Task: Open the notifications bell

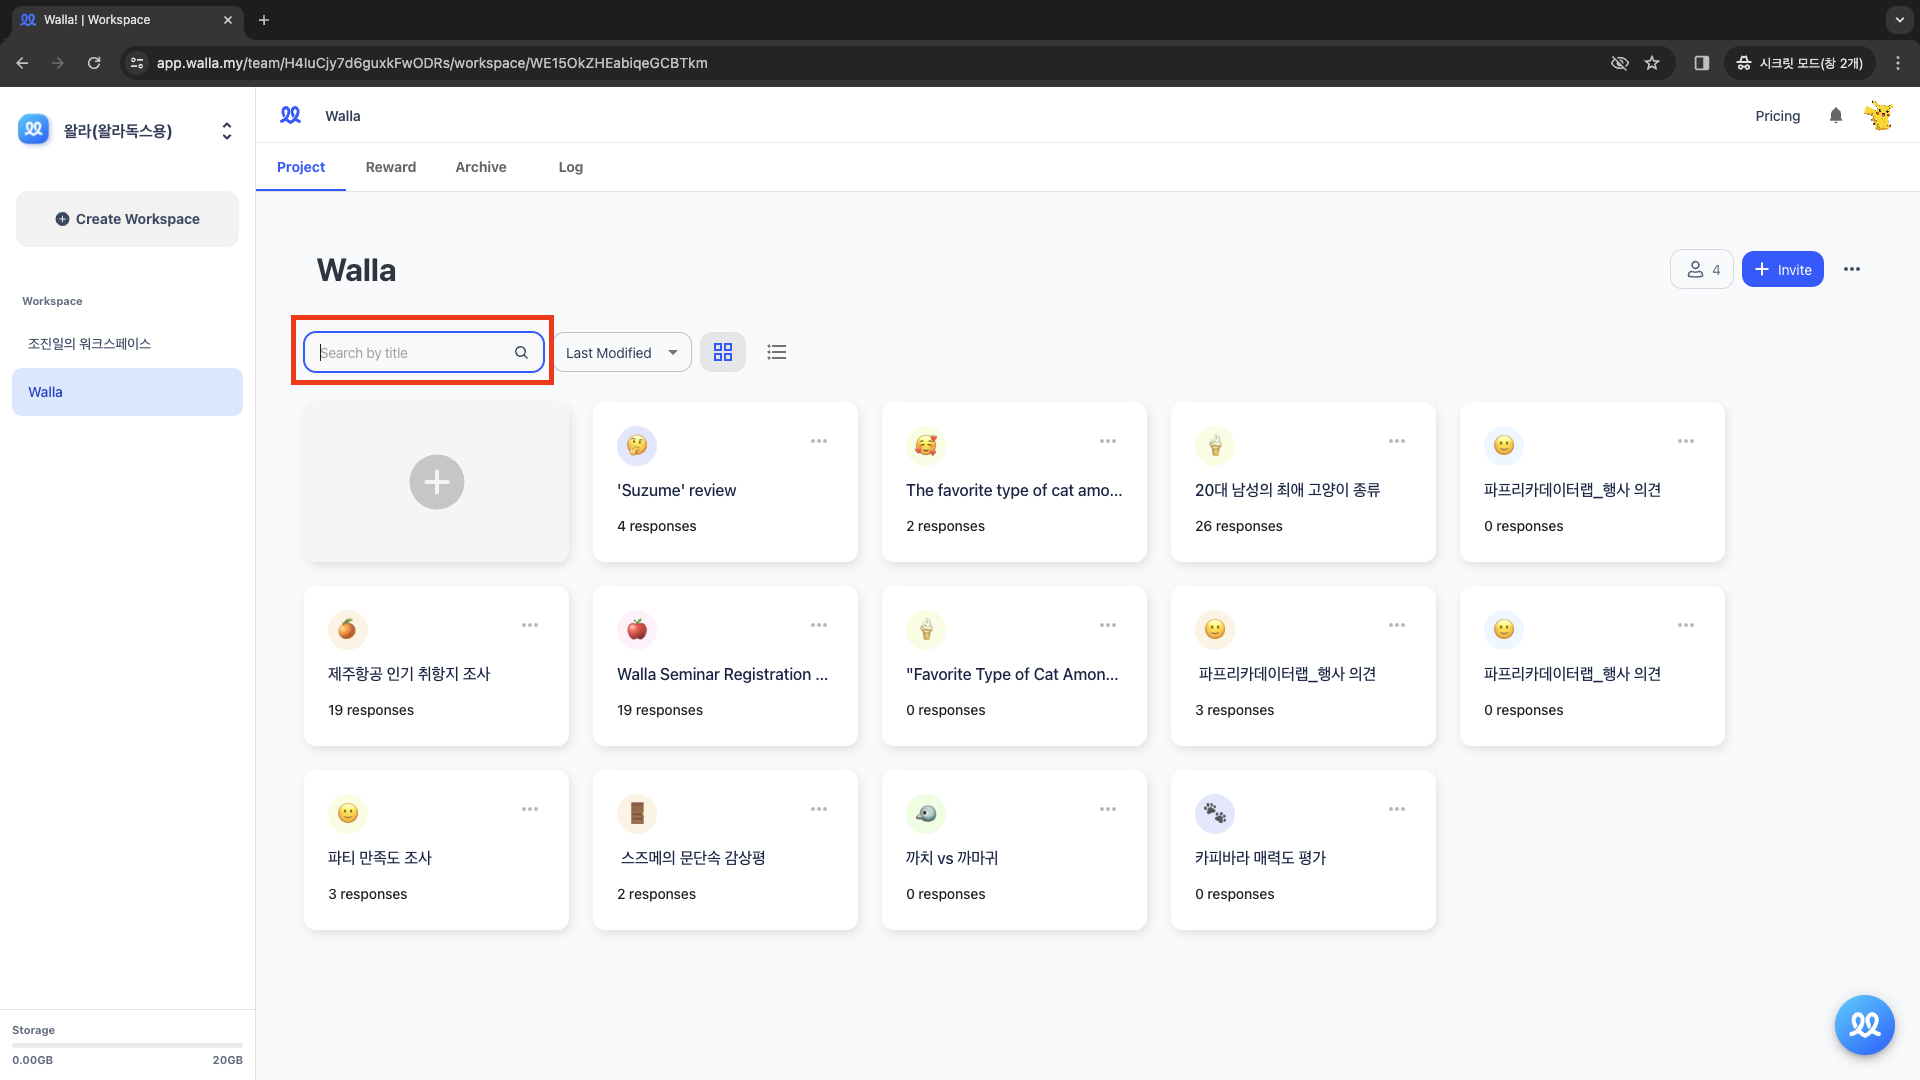Action: (x=1835, y=116)
